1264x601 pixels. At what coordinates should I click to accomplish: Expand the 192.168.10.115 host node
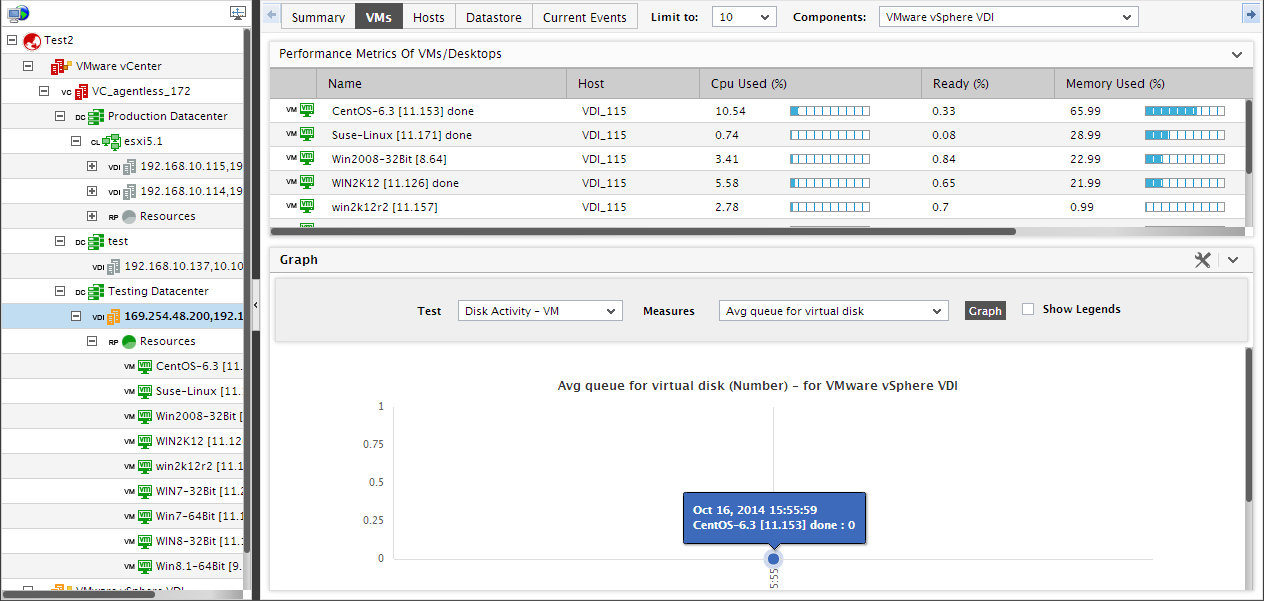click(92, 166)
